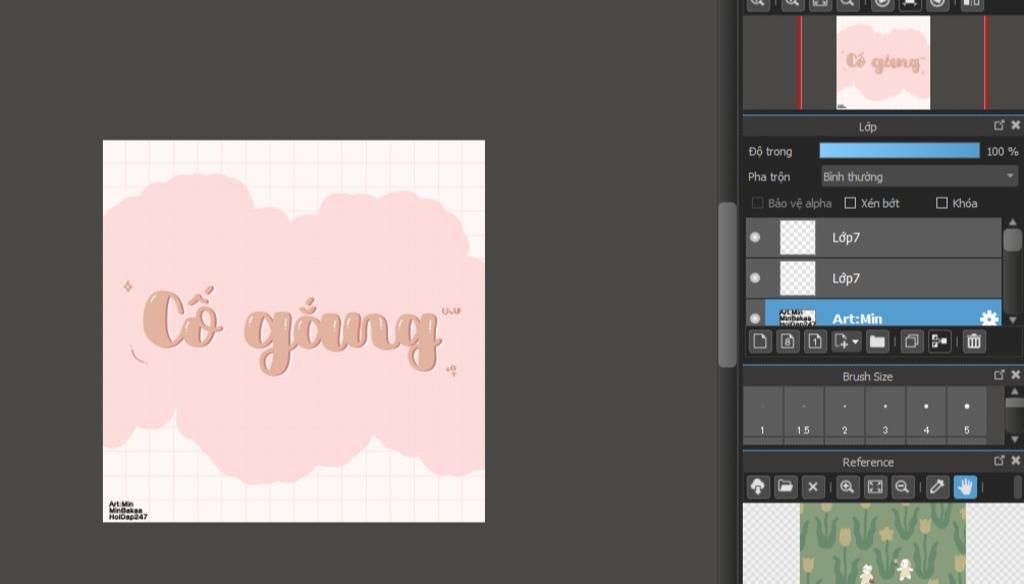The image size is (1024, 584).
Task: Open reference image from cloud
Action: [758, 487]
